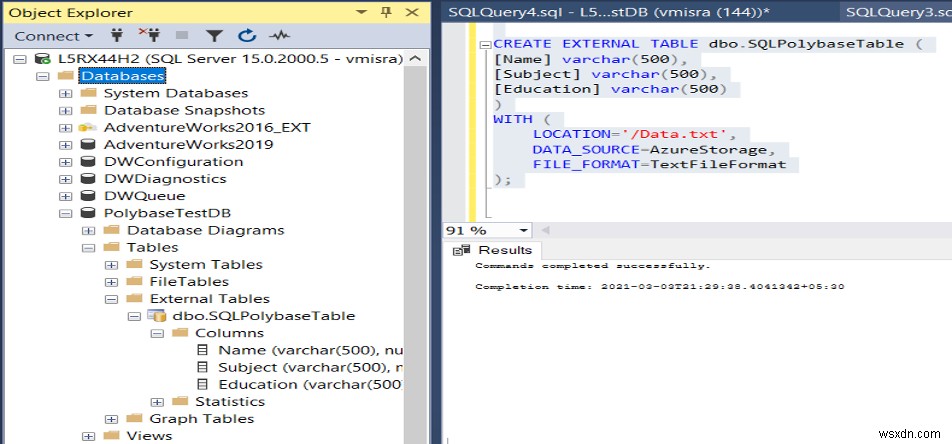Select the System Databases folder icon
The width and height of the screenshot is (952, 444).
tap(89, 93)
